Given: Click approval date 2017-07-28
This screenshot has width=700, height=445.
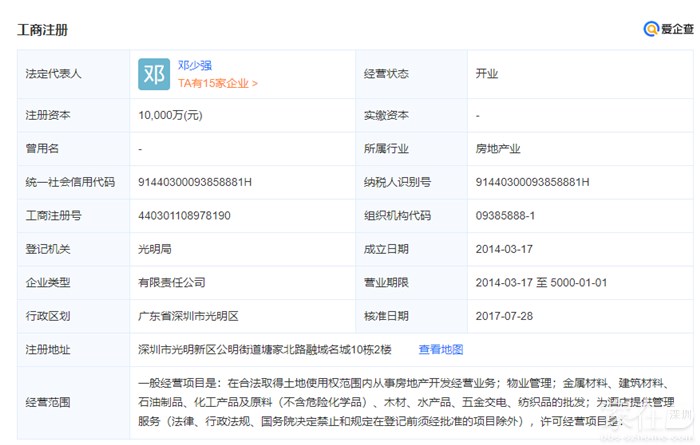Looking at the screenshot, I should tap(504, 316).
